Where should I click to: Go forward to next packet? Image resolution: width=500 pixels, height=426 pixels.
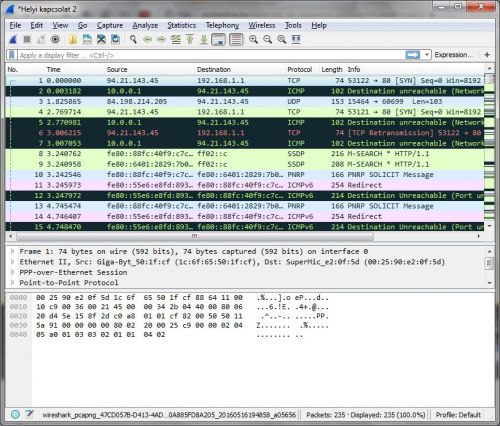(161, 40)
